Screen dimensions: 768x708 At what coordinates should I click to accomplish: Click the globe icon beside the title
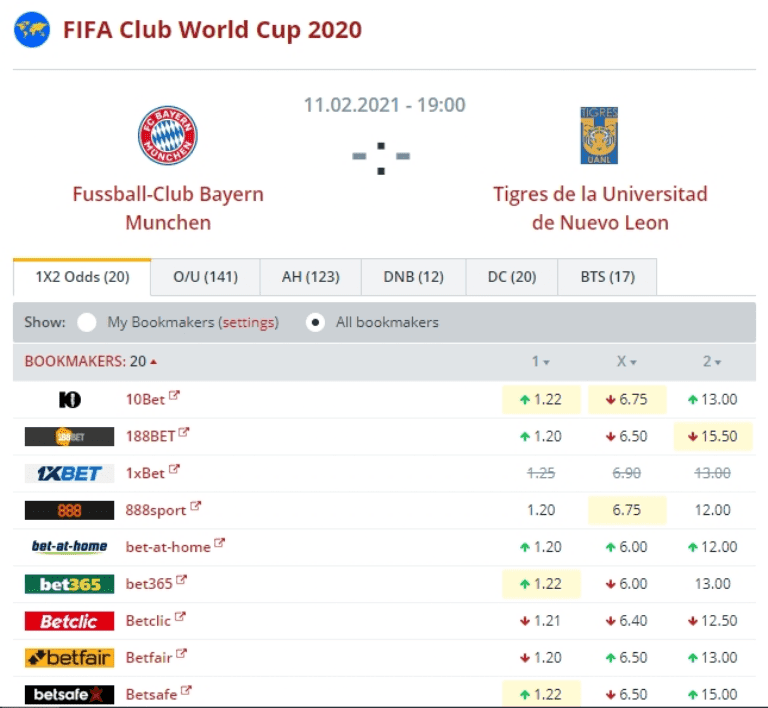[32, 30]
